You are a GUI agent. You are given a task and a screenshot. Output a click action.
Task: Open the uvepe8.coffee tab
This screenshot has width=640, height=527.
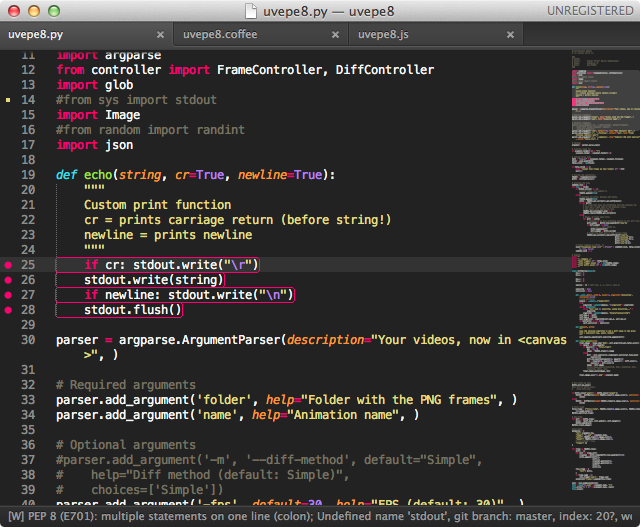(261, 35)
